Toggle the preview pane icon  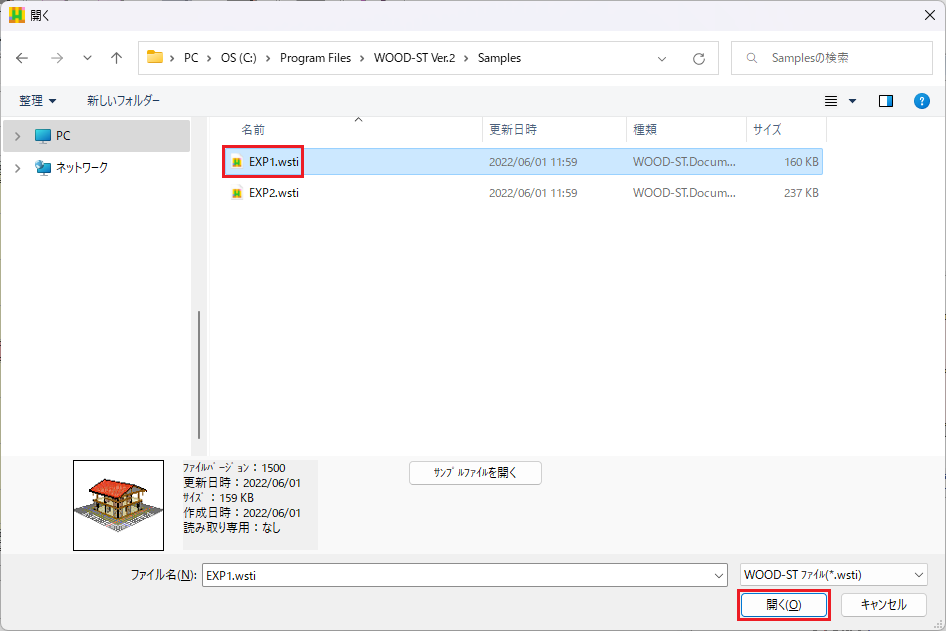point(885,101)
